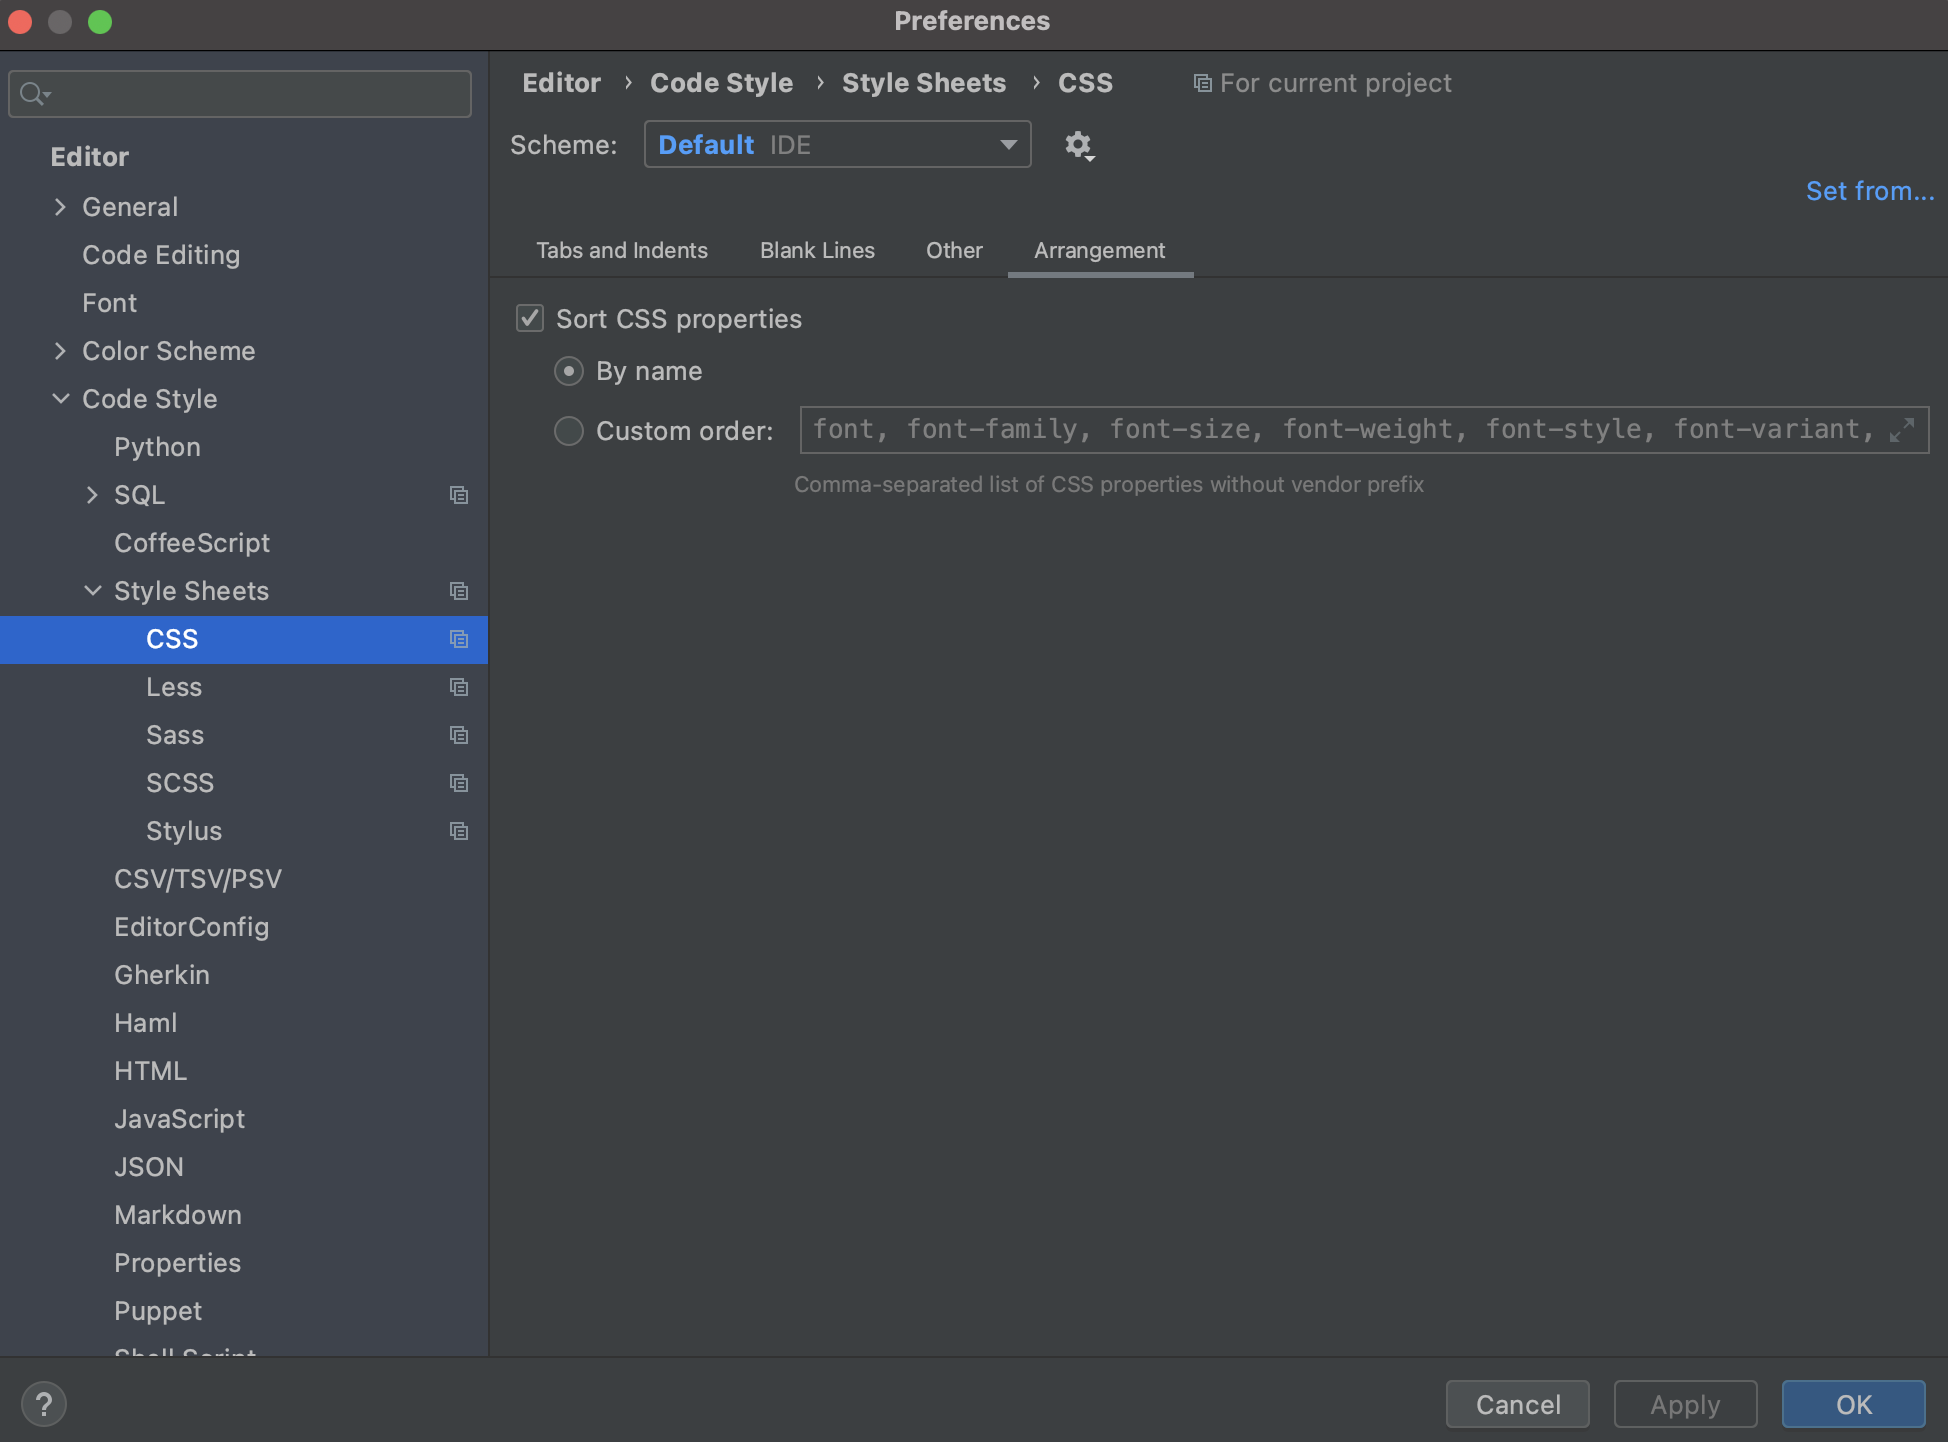This screenshot has height=1442, width=1948.
Task: Click the project-level icon beside Stylus
Action: point(459,831)
